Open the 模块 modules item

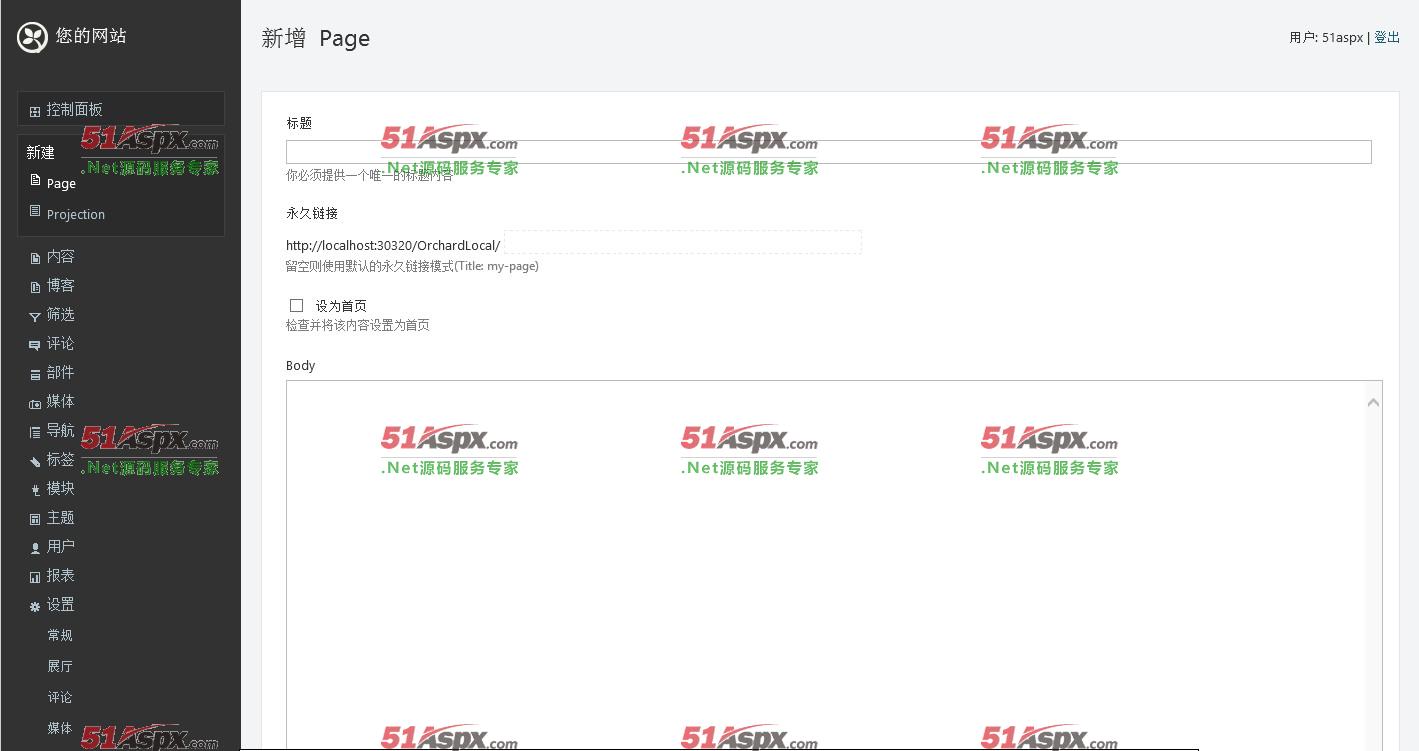pos(60,489)
